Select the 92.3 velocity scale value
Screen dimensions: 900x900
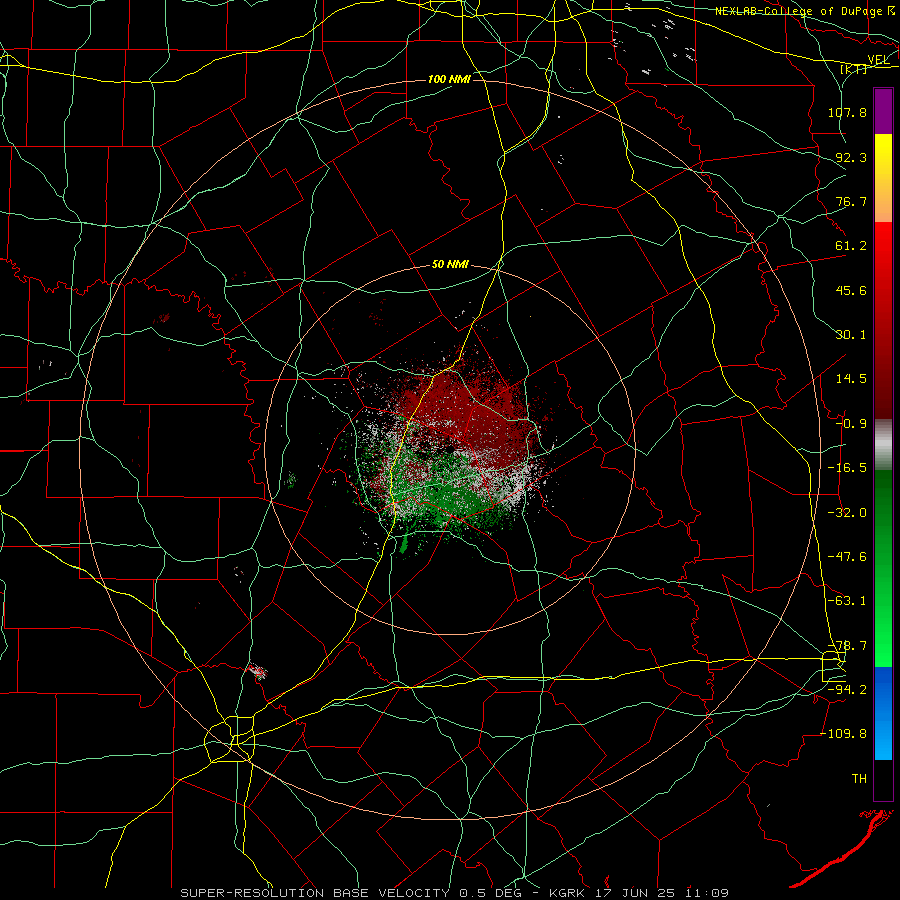tap(851, 157)
